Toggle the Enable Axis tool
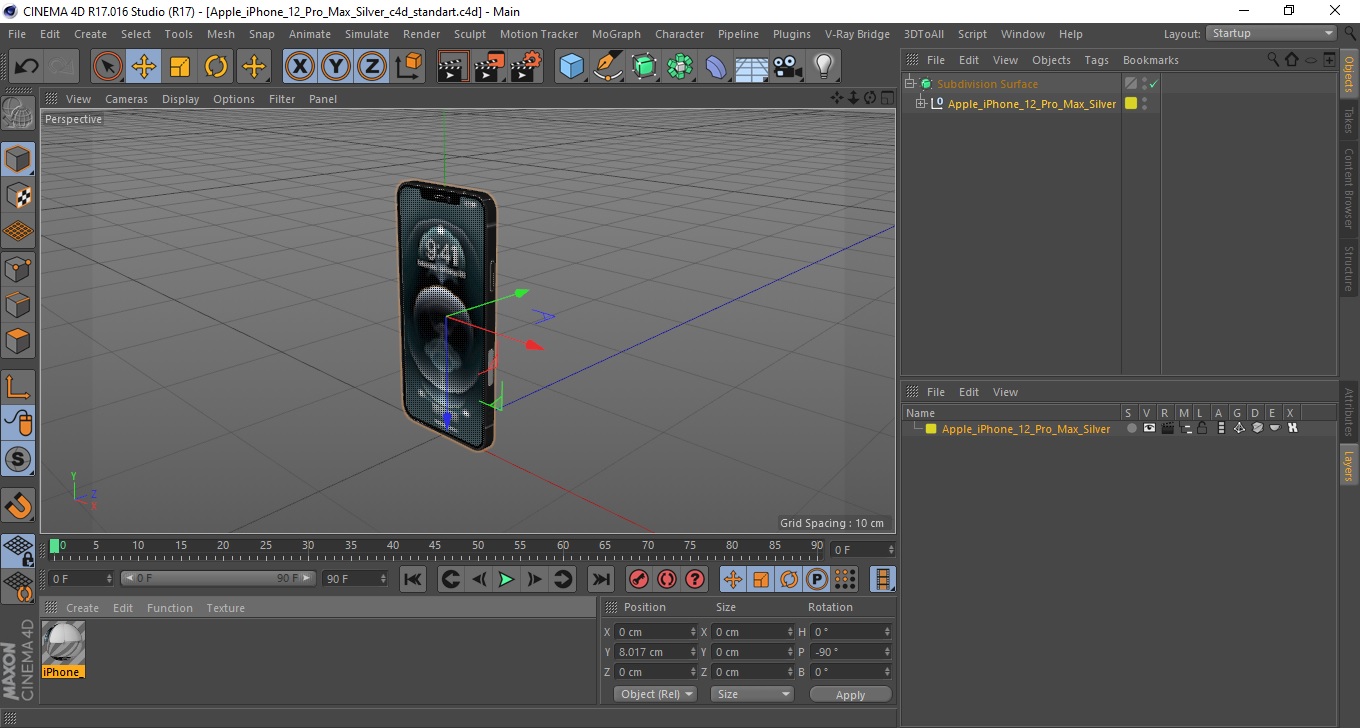The width and height of the screenshot is (1360, 728). pos(19,387)
